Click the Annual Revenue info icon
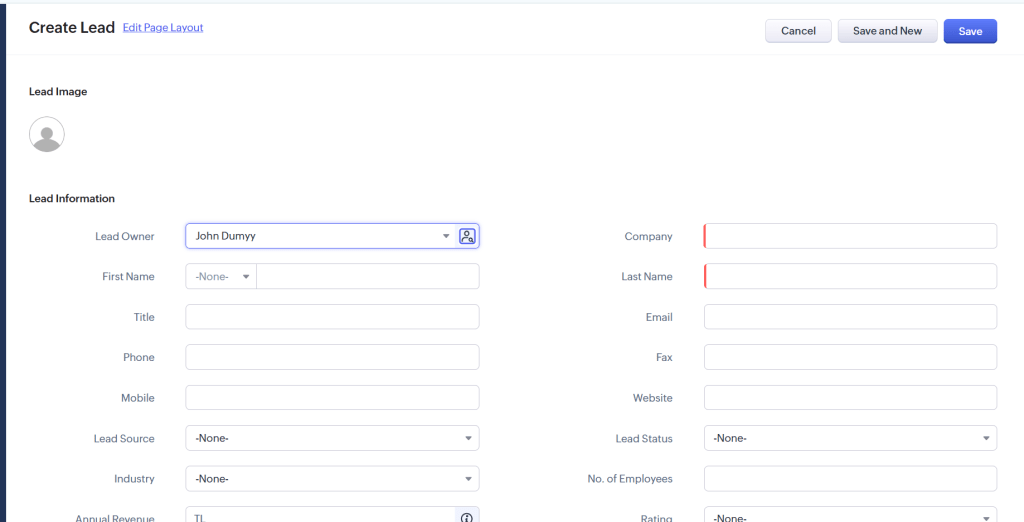 [466, 517]
